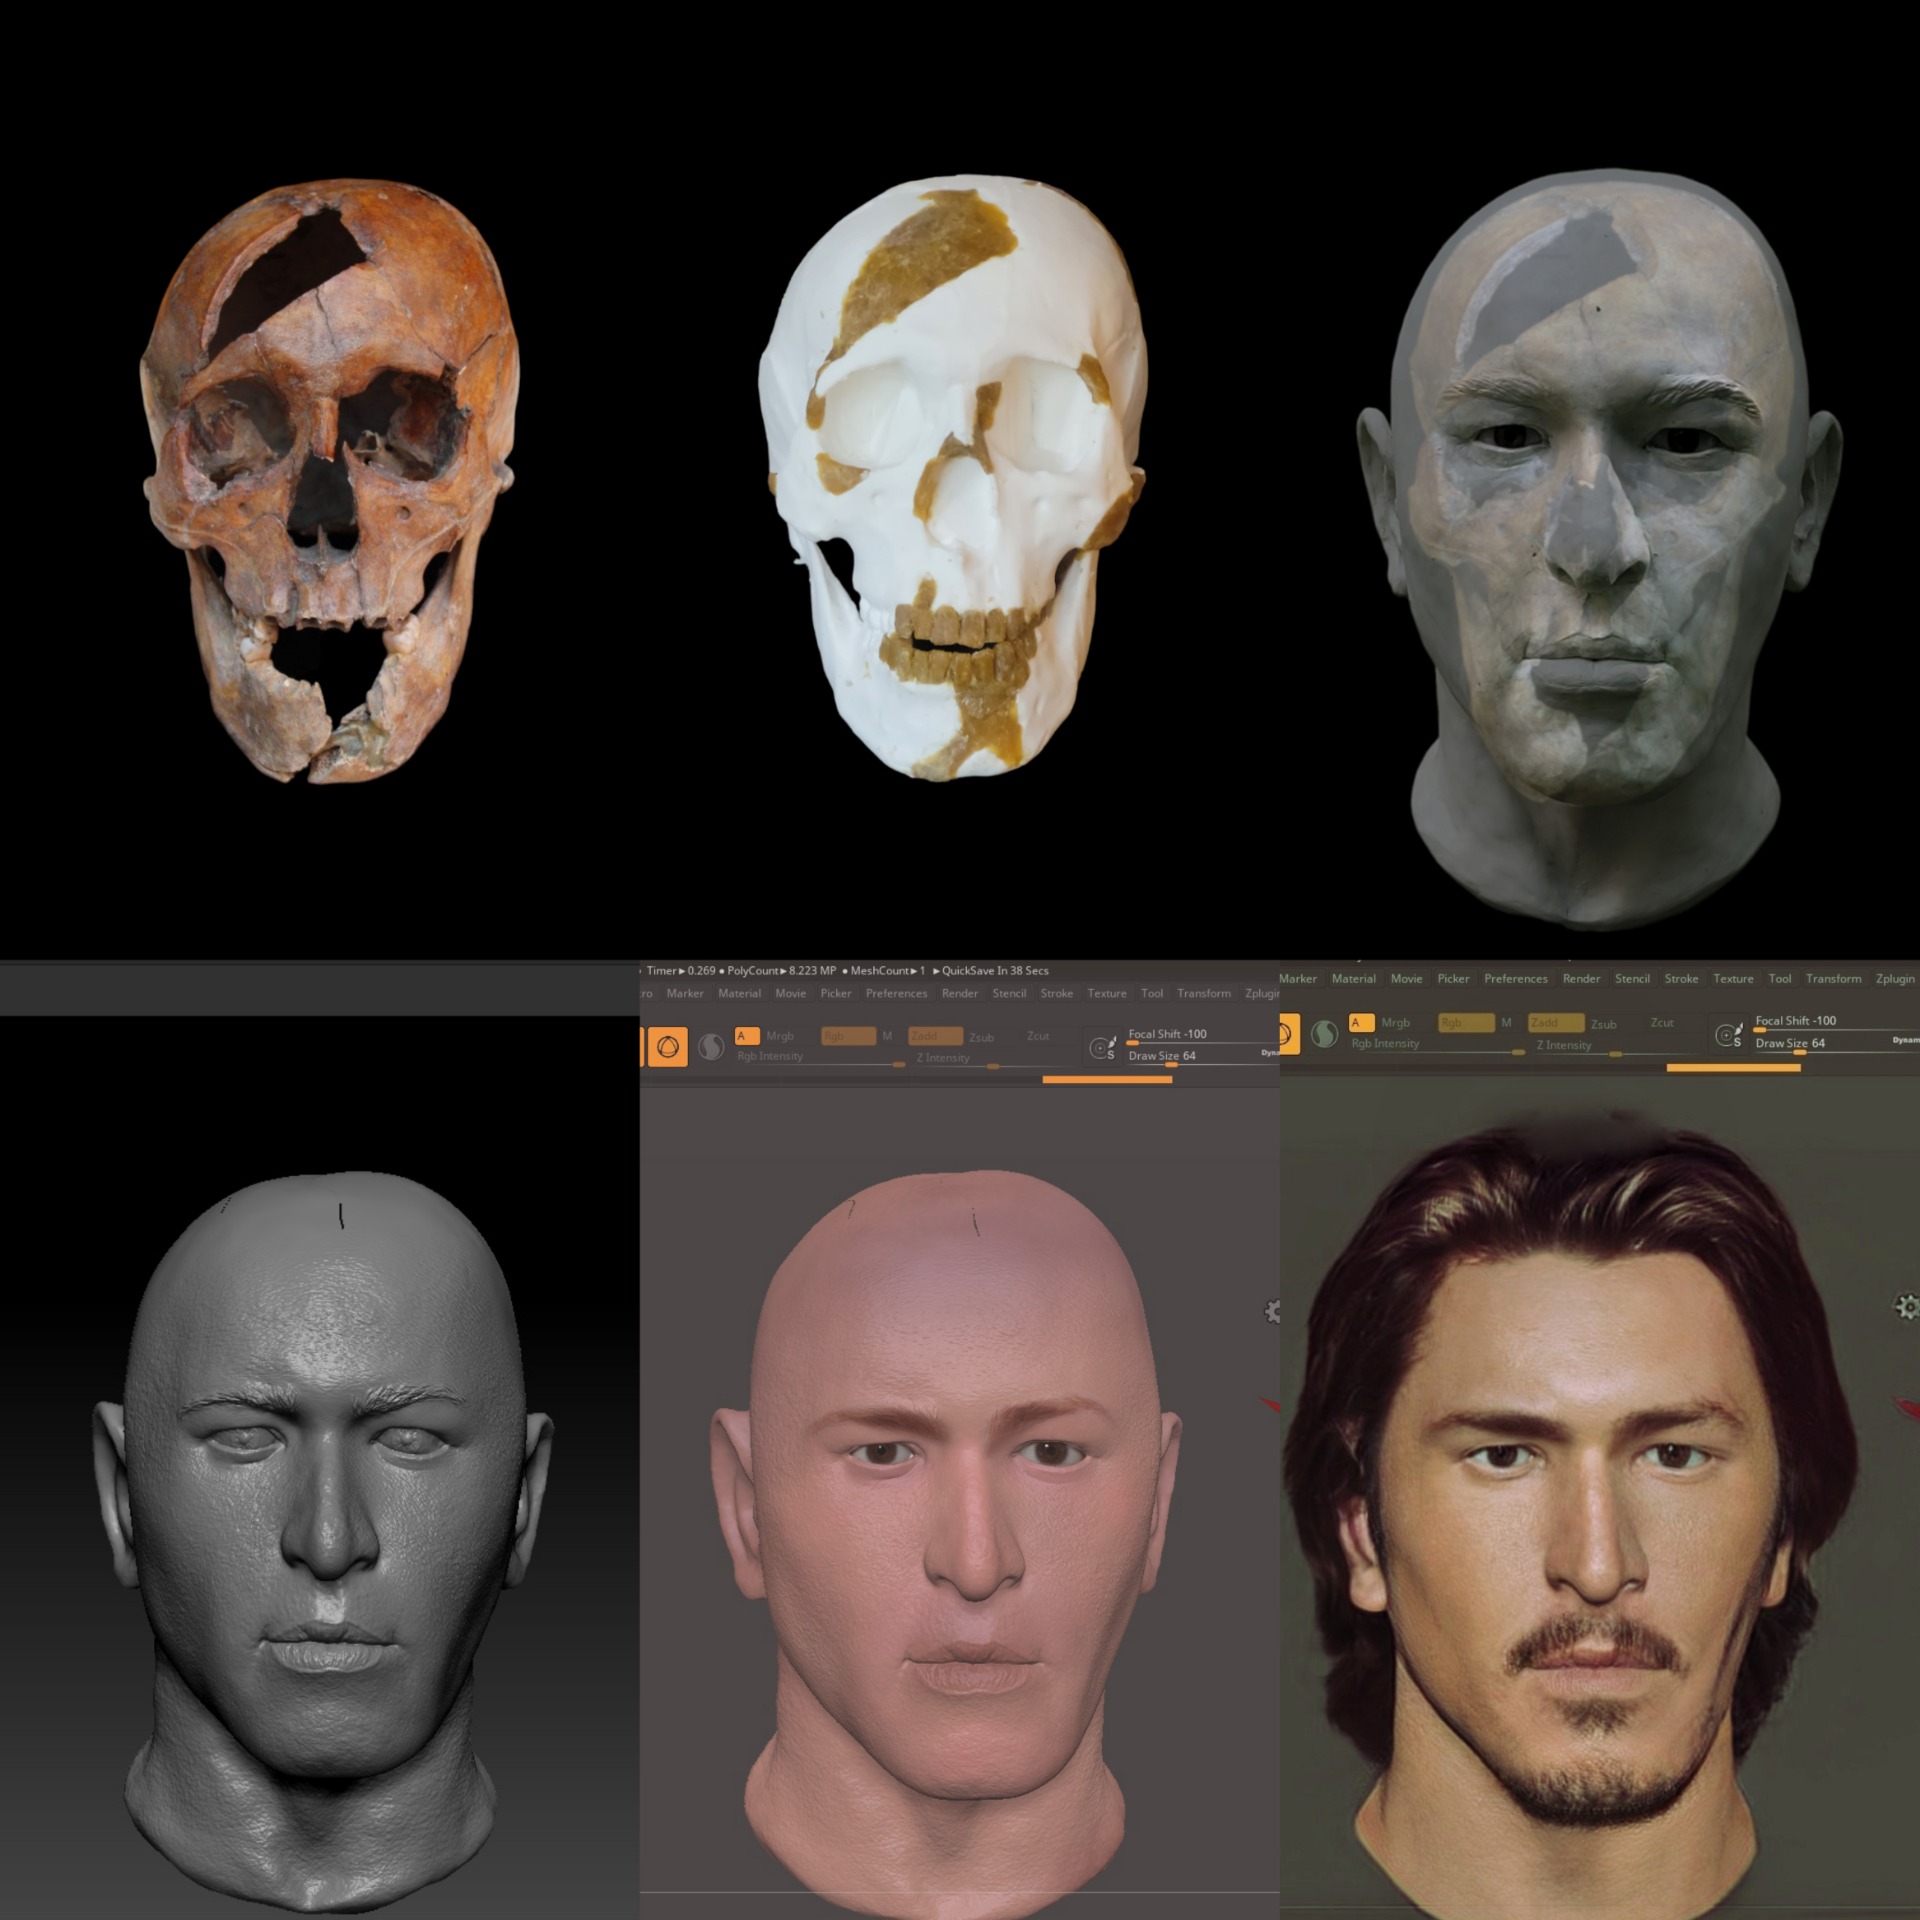Open the Zplugin menu above long-haired portrait
Screen dimensions: 1920x1920
click(1894, 979)
